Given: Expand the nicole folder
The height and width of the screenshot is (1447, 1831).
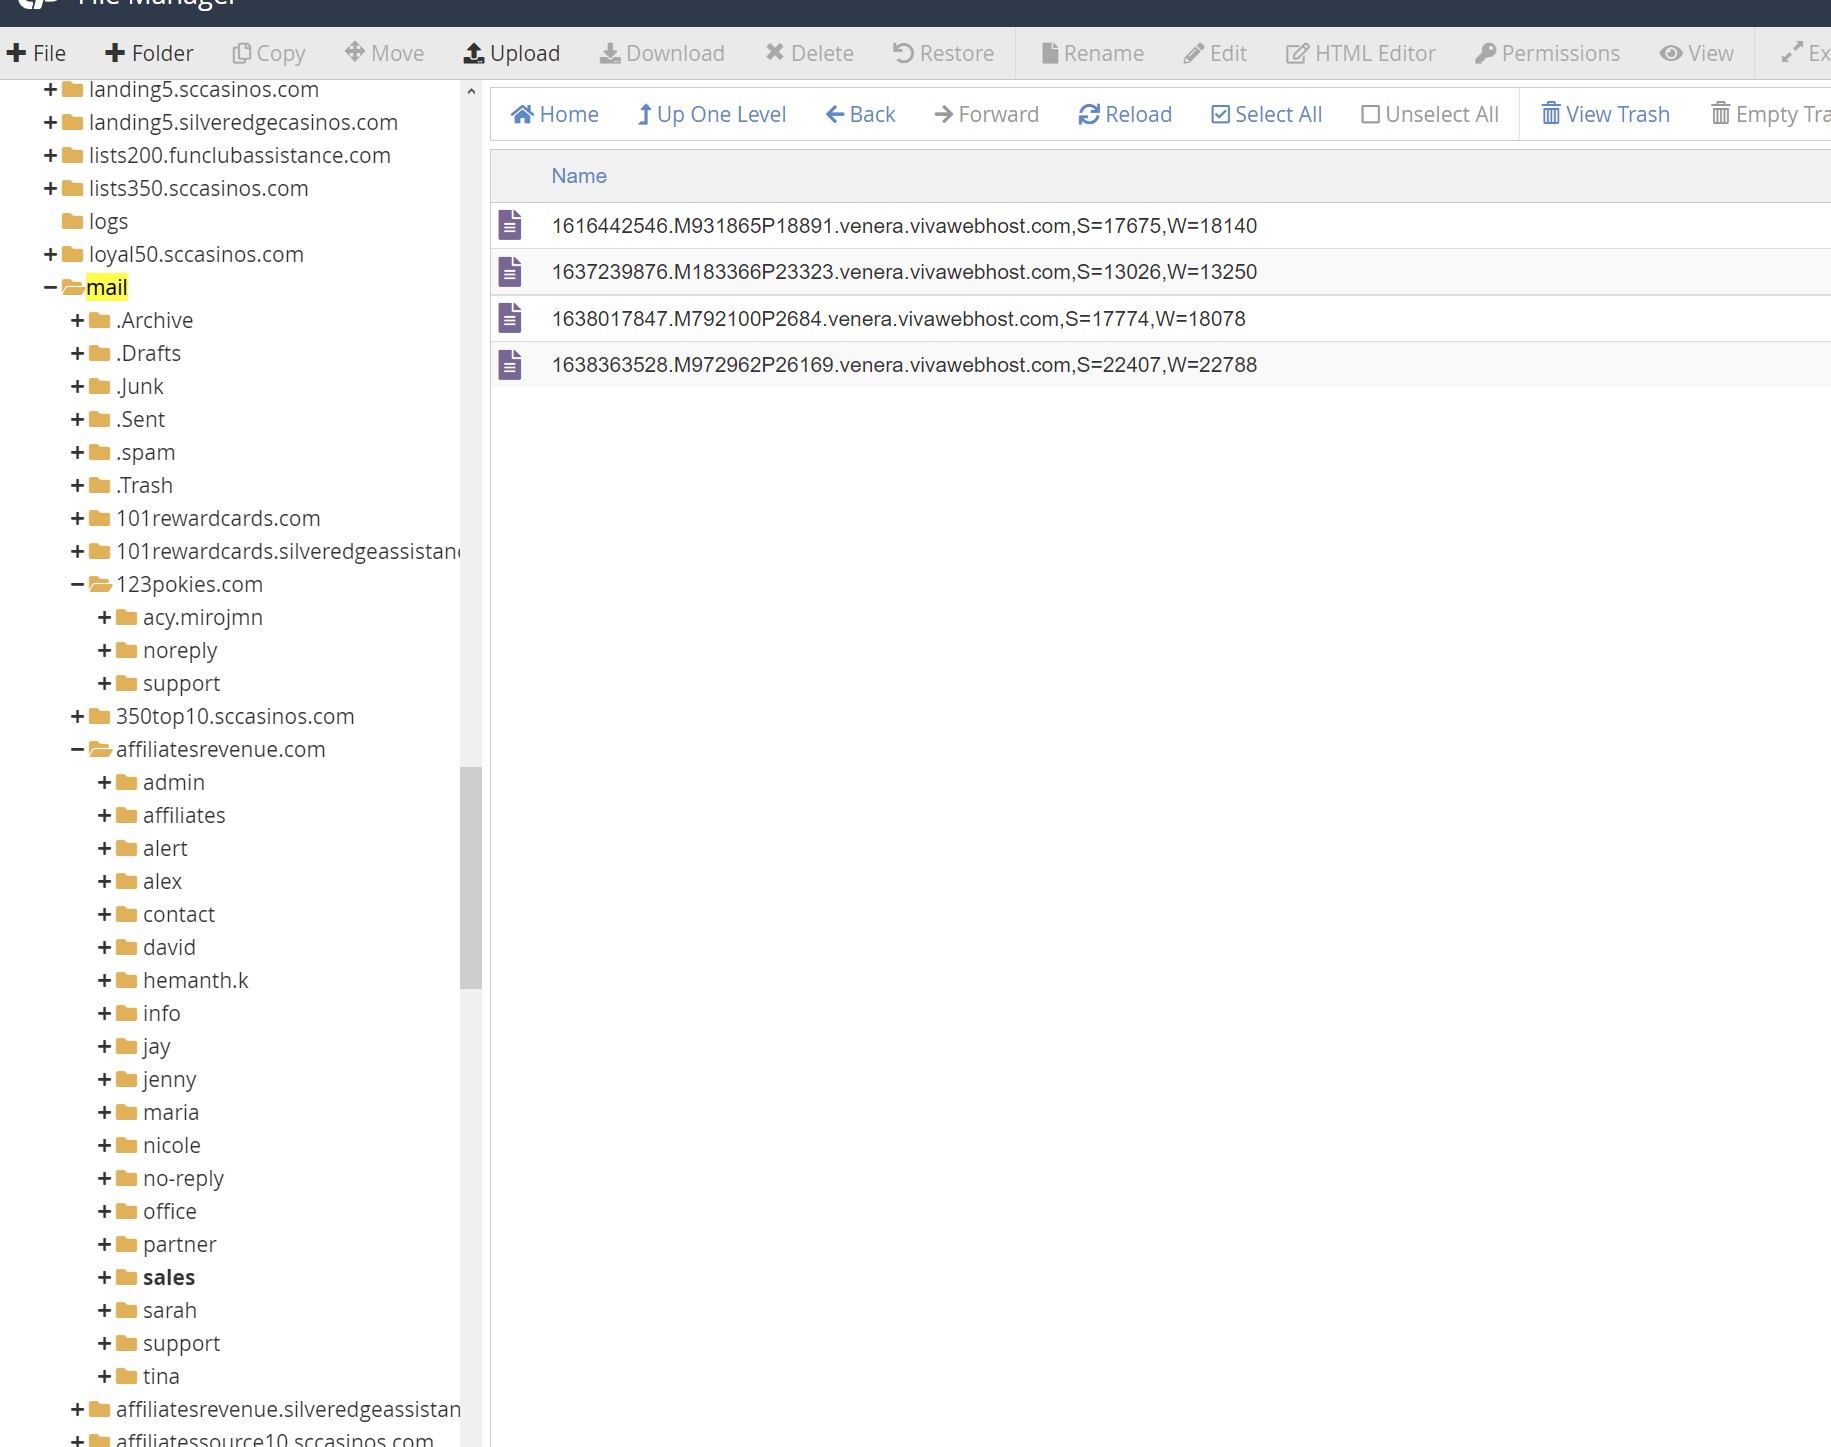Looking at the screenshot, I should [104, 1145].
